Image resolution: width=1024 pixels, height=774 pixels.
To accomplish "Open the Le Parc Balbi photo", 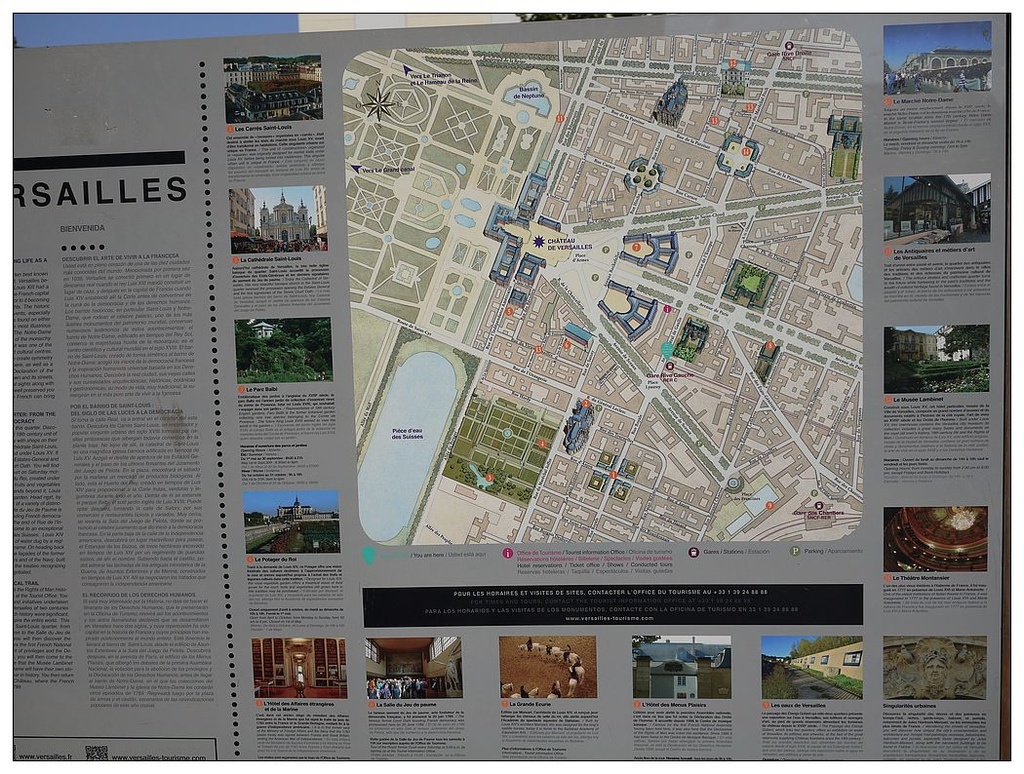I will (283, 350).
